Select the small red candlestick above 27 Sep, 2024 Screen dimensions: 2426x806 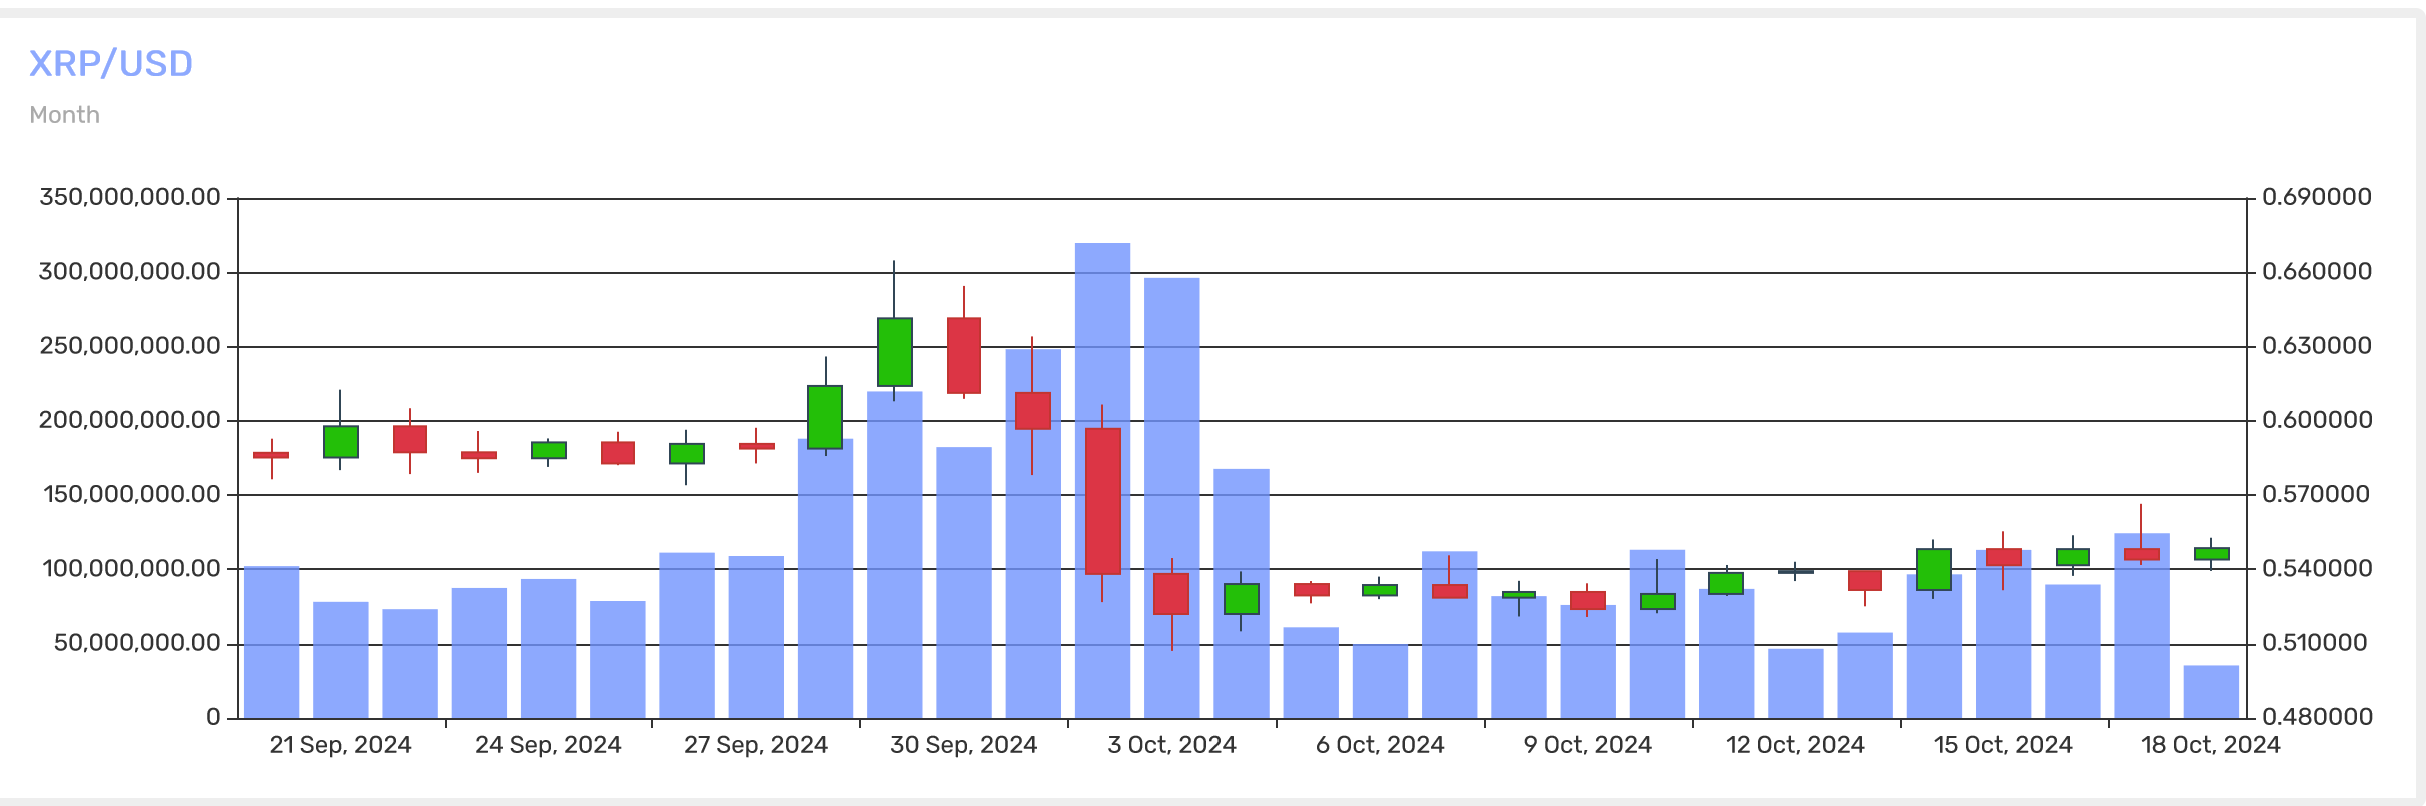756,446
